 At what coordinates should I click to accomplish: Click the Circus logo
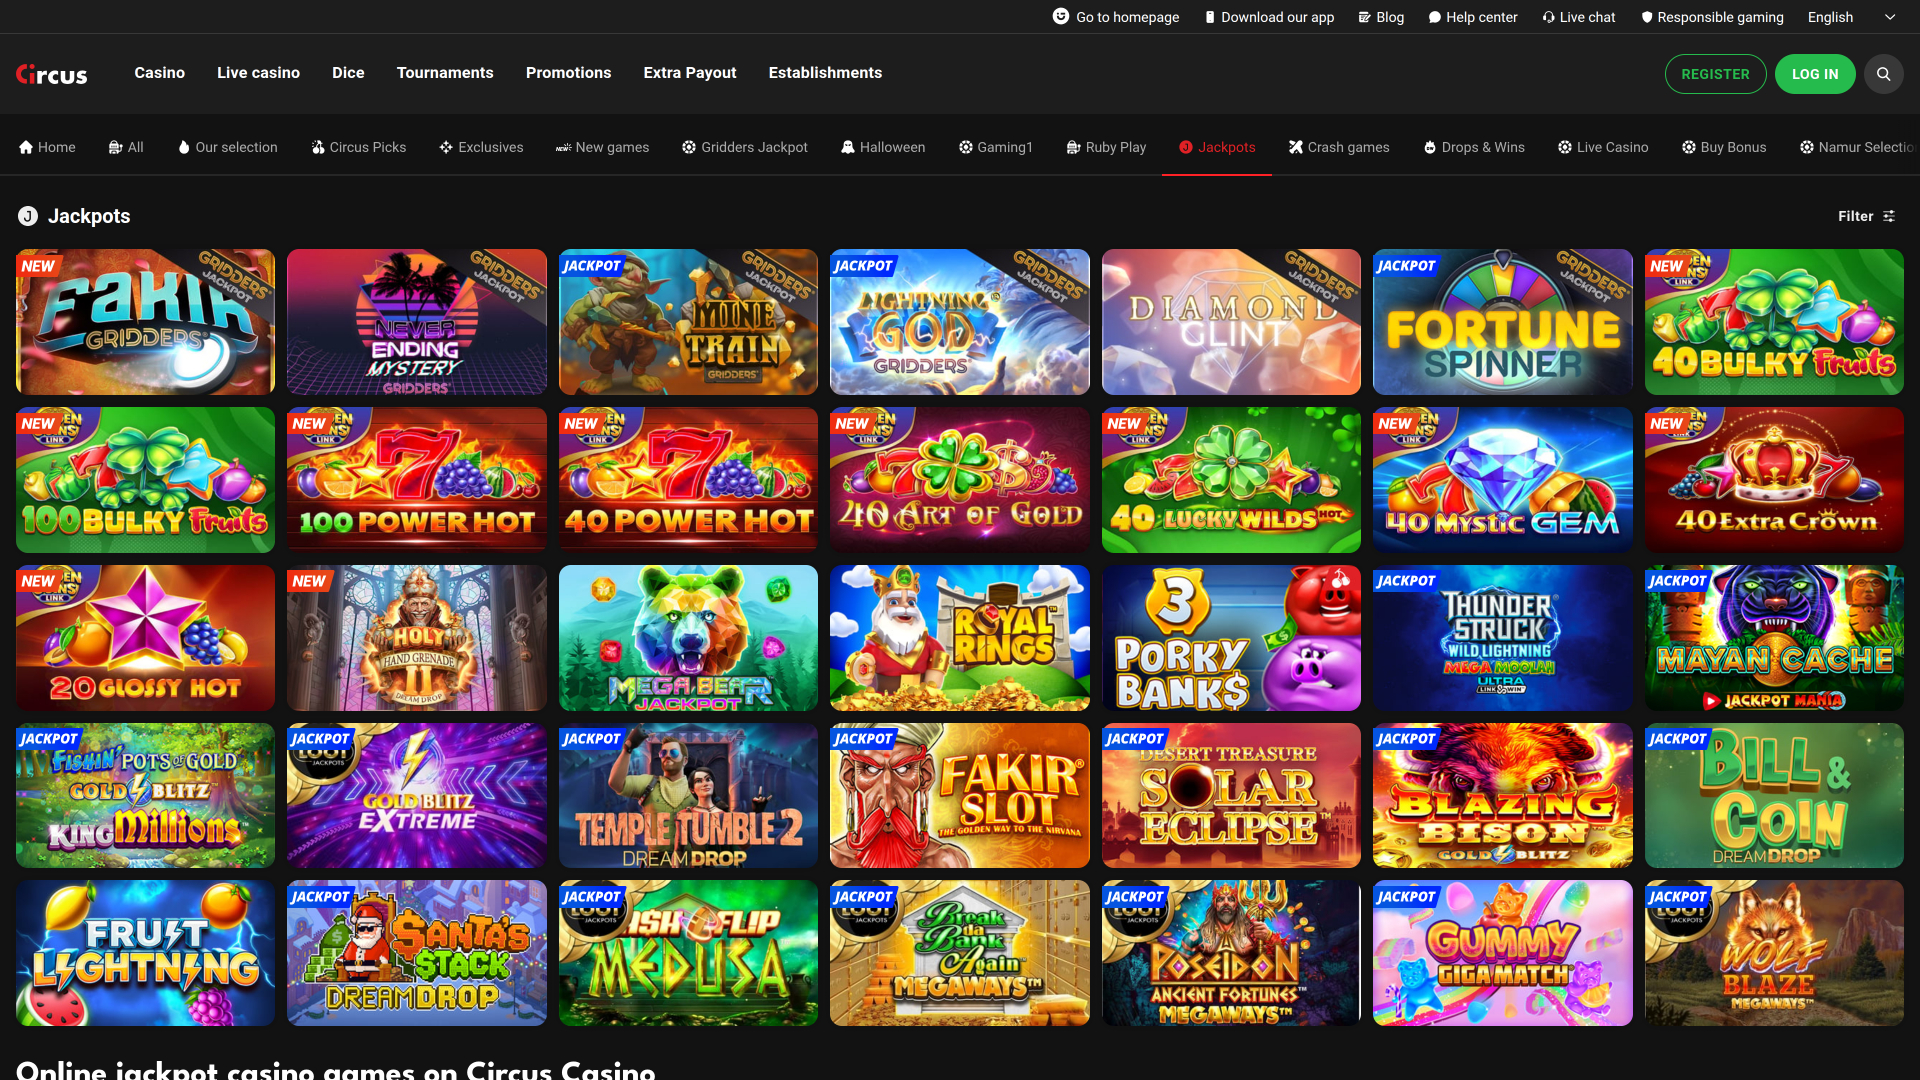(51, 73)
